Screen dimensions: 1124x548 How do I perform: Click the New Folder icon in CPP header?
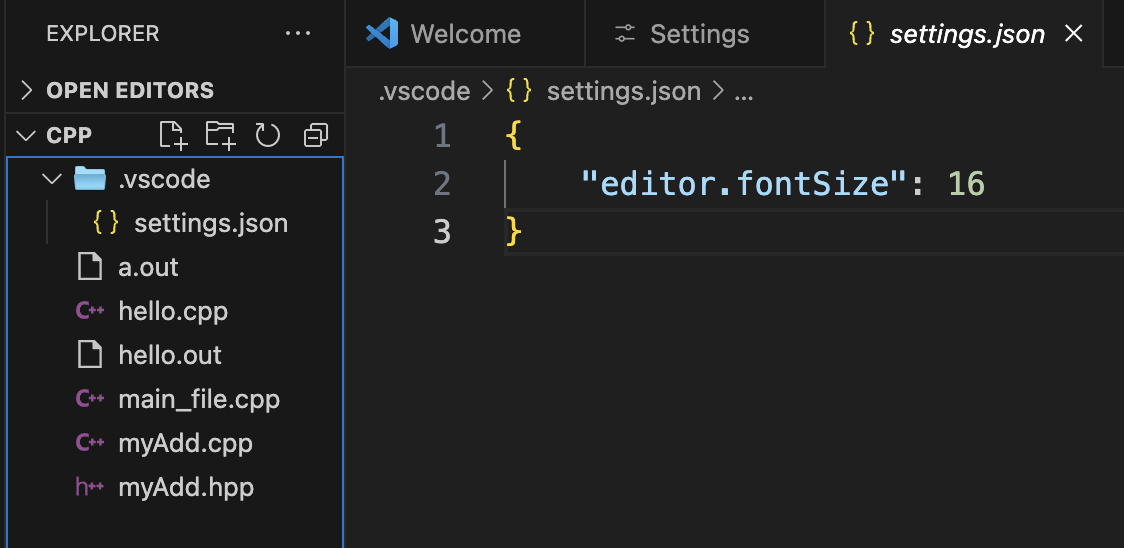point(221,135)
